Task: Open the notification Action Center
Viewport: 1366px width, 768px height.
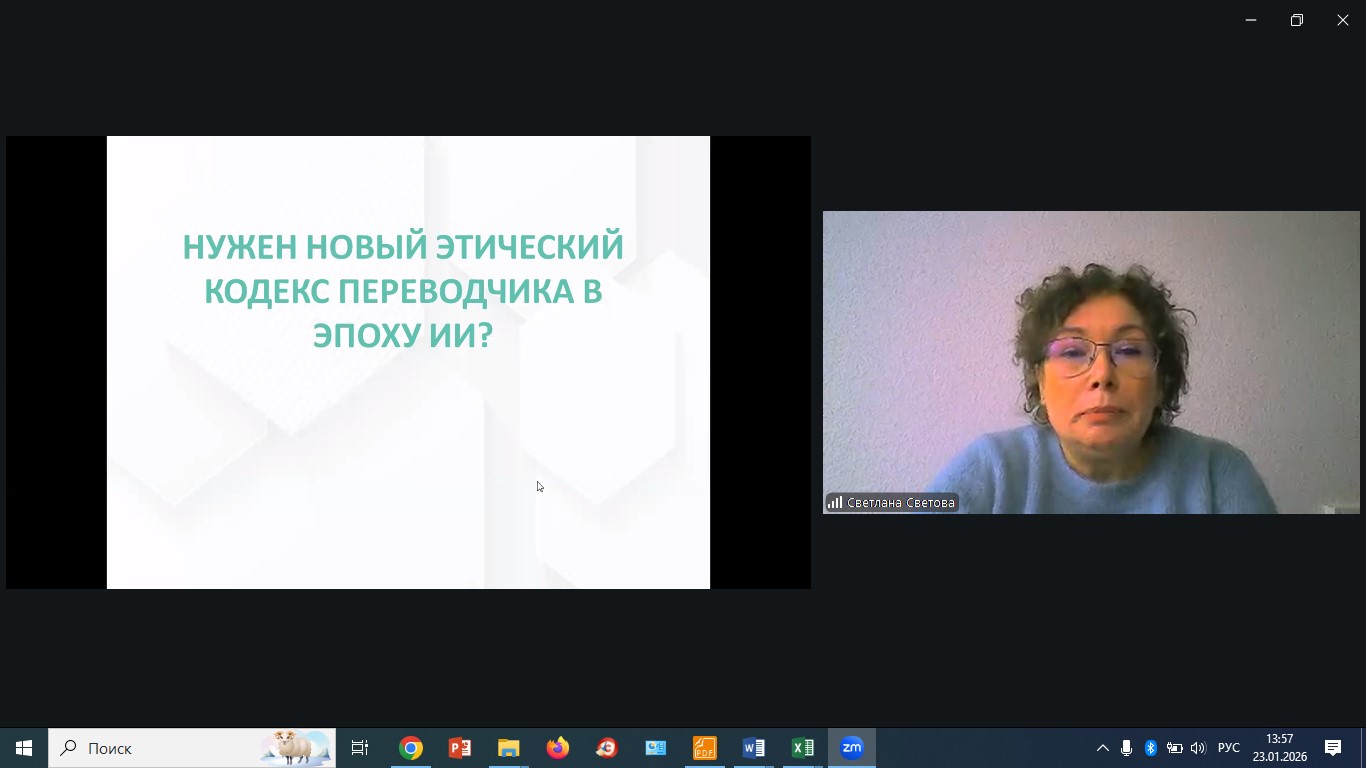Action: click(x=1333, y=748)
